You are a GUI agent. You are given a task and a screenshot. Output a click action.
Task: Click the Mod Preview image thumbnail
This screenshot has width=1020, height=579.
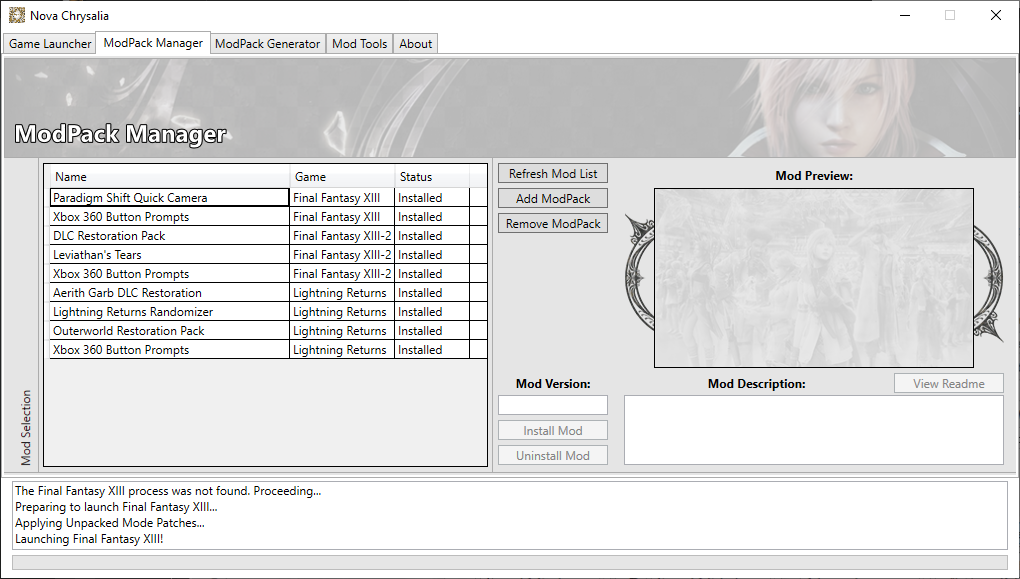[x=813, y=278]
